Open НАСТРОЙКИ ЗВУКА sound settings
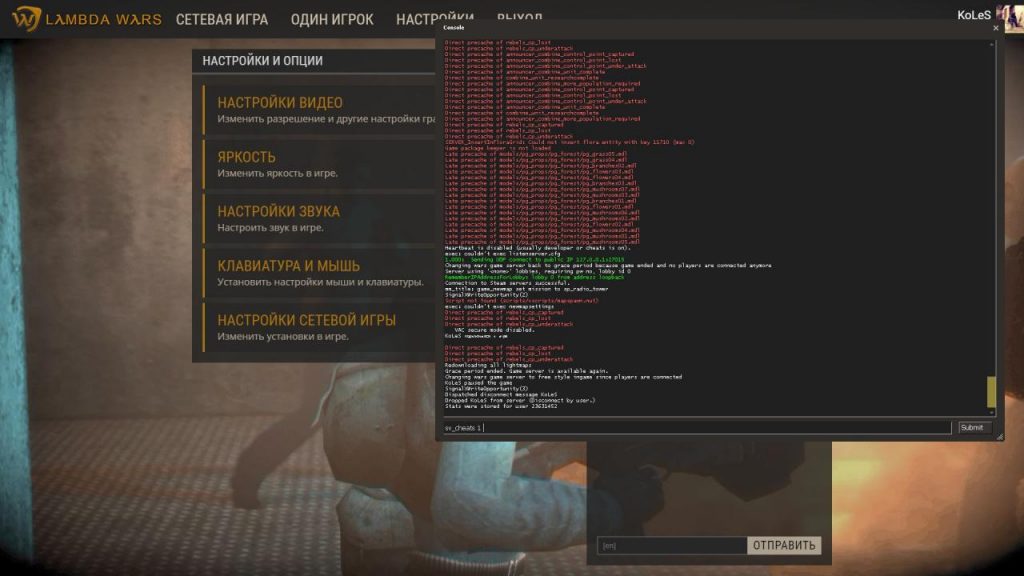This screenshot has height=576, width=1024. (281, 210)
